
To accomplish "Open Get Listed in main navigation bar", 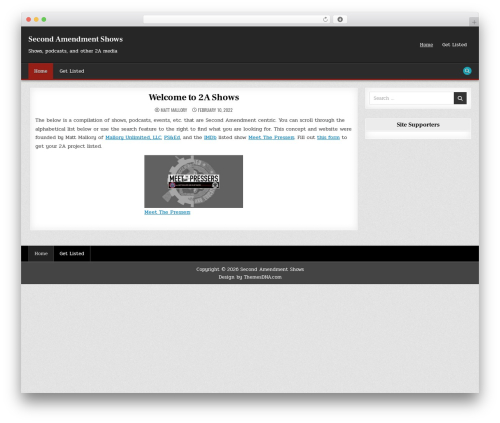I will pos(72,71).
